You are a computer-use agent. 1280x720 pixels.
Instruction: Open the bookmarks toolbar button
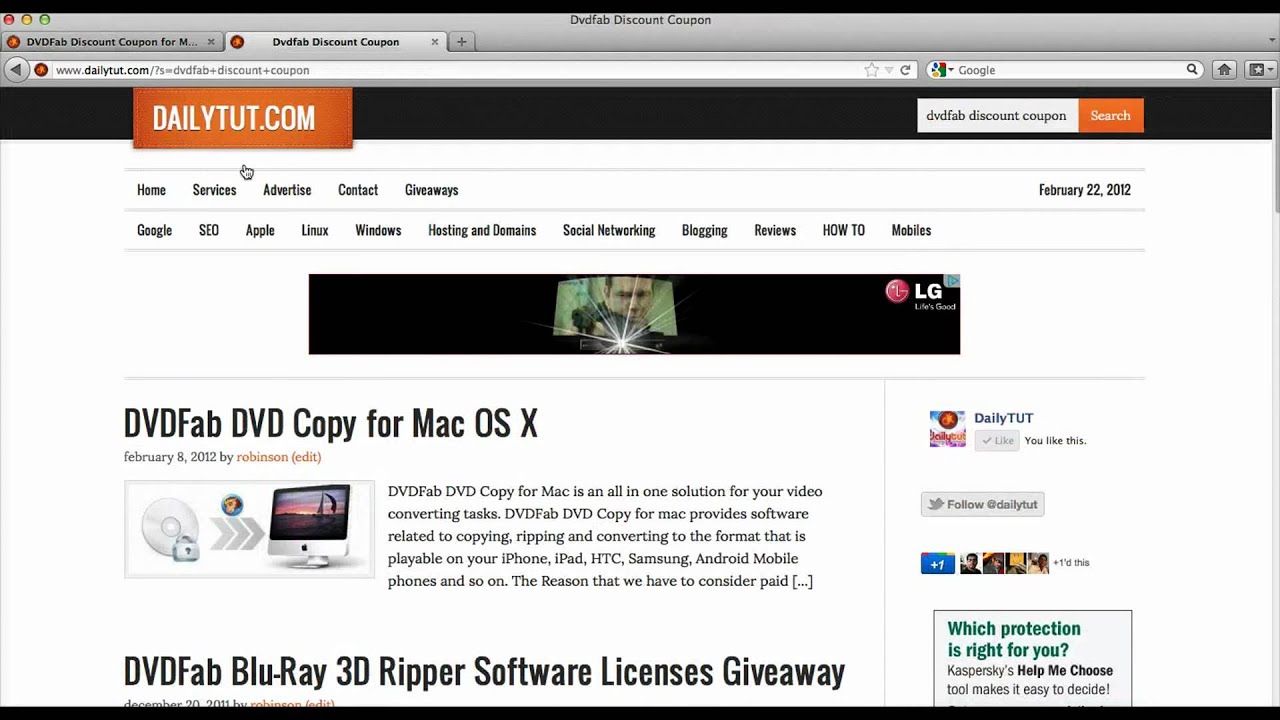[1260, 70]
